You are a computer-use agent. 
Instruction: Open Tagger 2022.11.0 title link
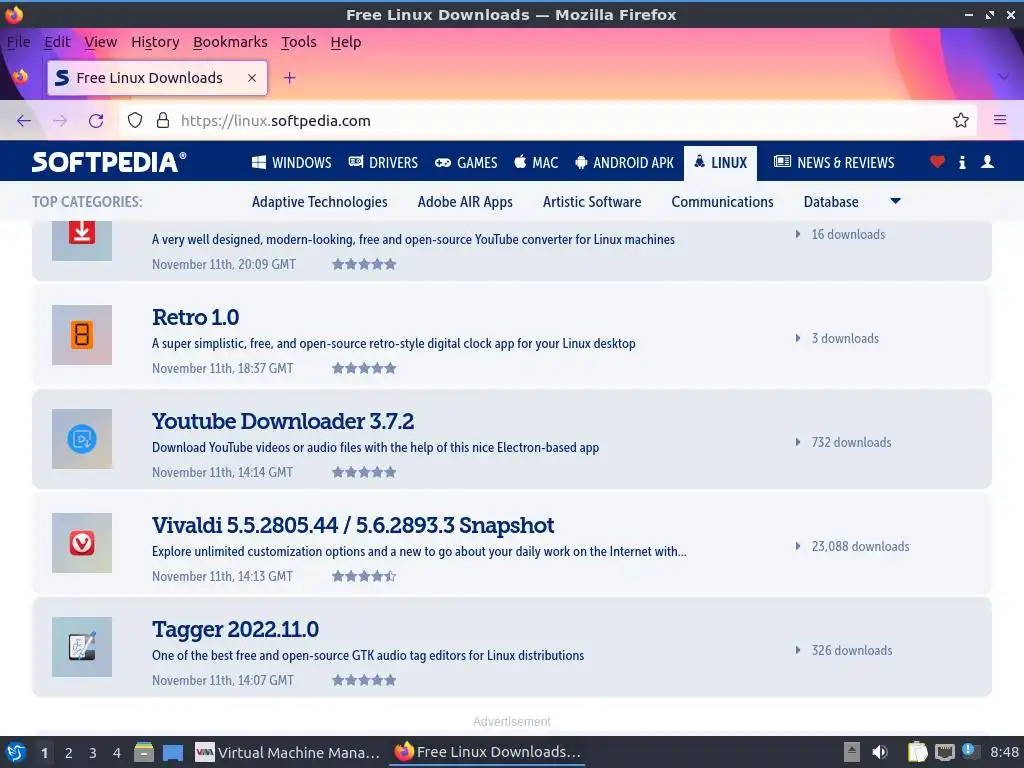tap(235, 630)
